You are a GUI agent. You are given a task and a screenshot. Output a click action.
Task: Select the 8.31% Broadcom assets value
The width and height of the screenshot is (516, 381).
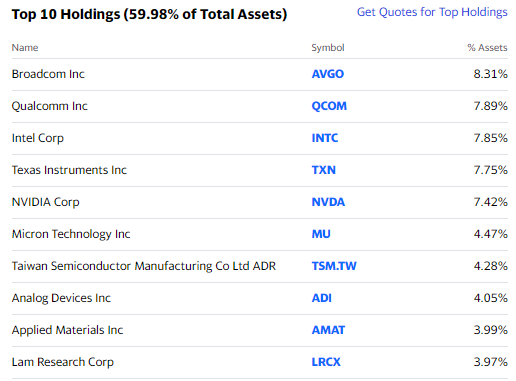tap(490, 74)
